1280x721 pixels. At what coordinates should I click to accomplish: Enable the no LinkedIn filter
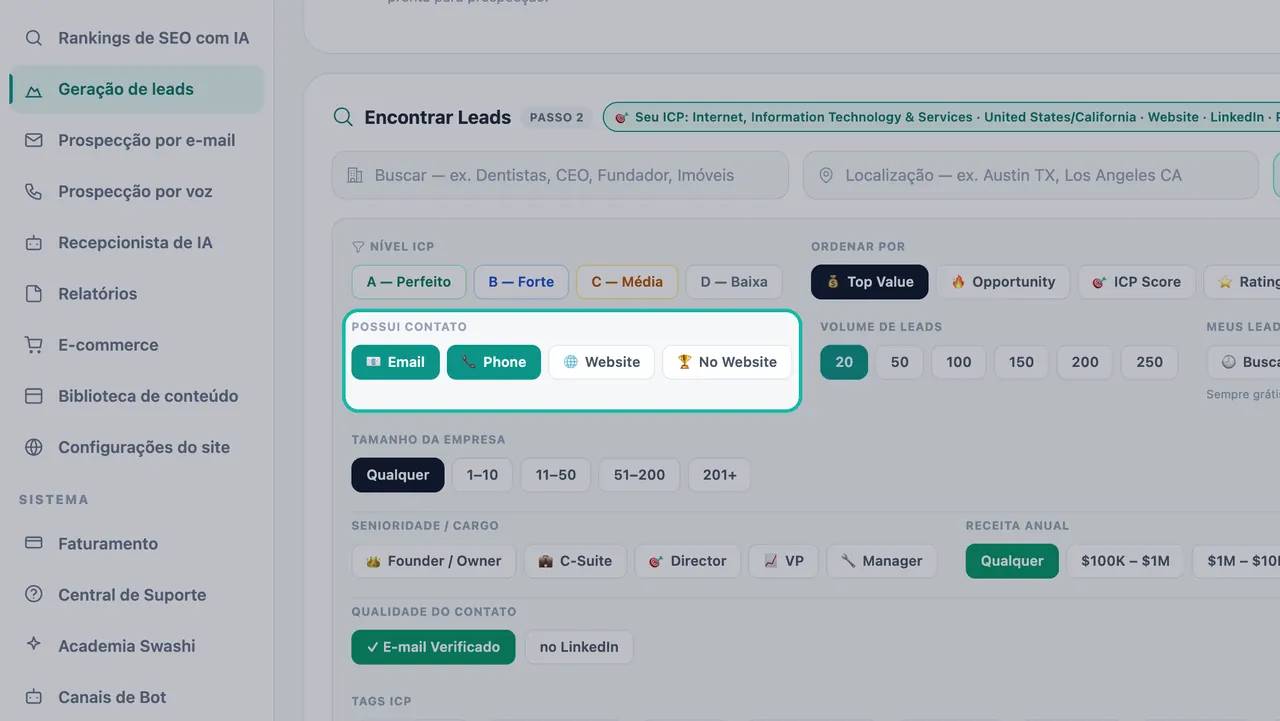[x=579, y=647]
